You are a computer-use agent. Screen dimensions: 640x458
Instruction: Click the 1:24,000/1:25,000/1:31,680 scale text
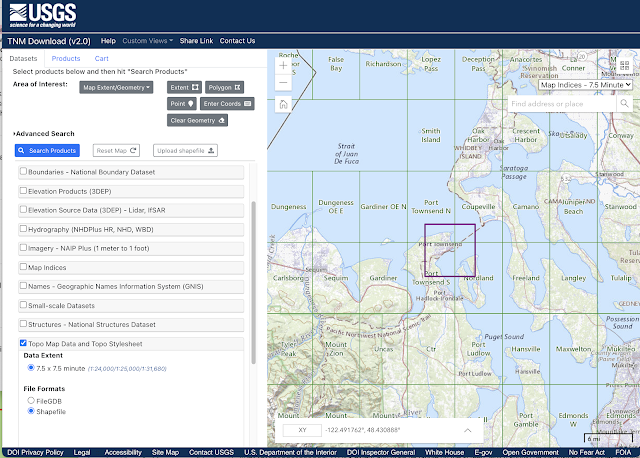click(127, 369)
